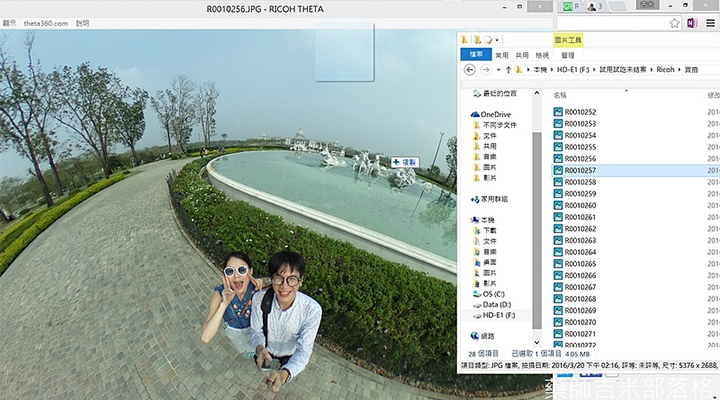Select the R0010263 image file icon
The width and height of the screenshot is (720, 400).
[x=558, y=240]
